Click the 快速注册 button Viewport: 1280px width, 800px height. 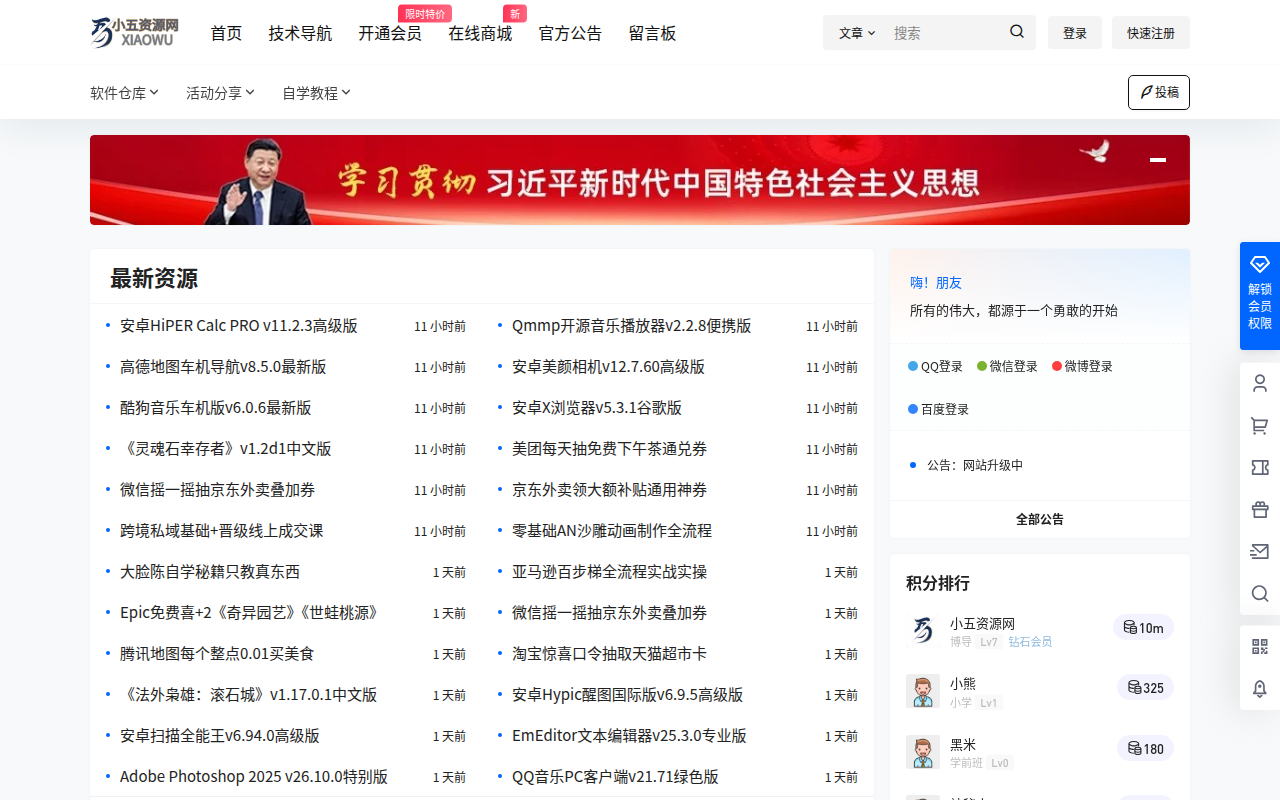tap(1151, 33)
